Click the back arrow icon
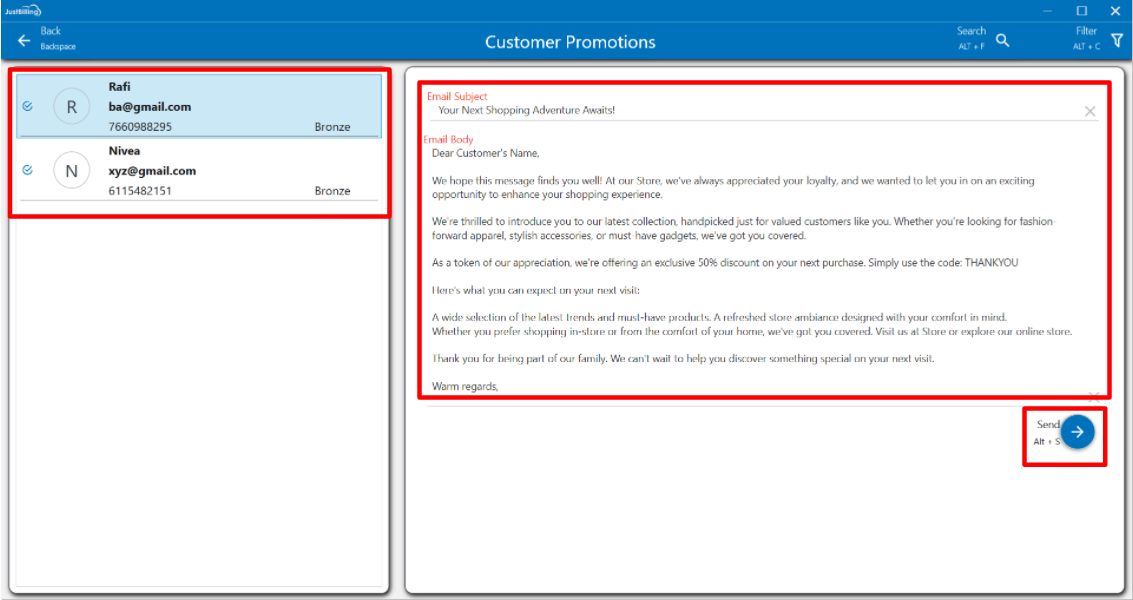 click(x=24, y=41)
